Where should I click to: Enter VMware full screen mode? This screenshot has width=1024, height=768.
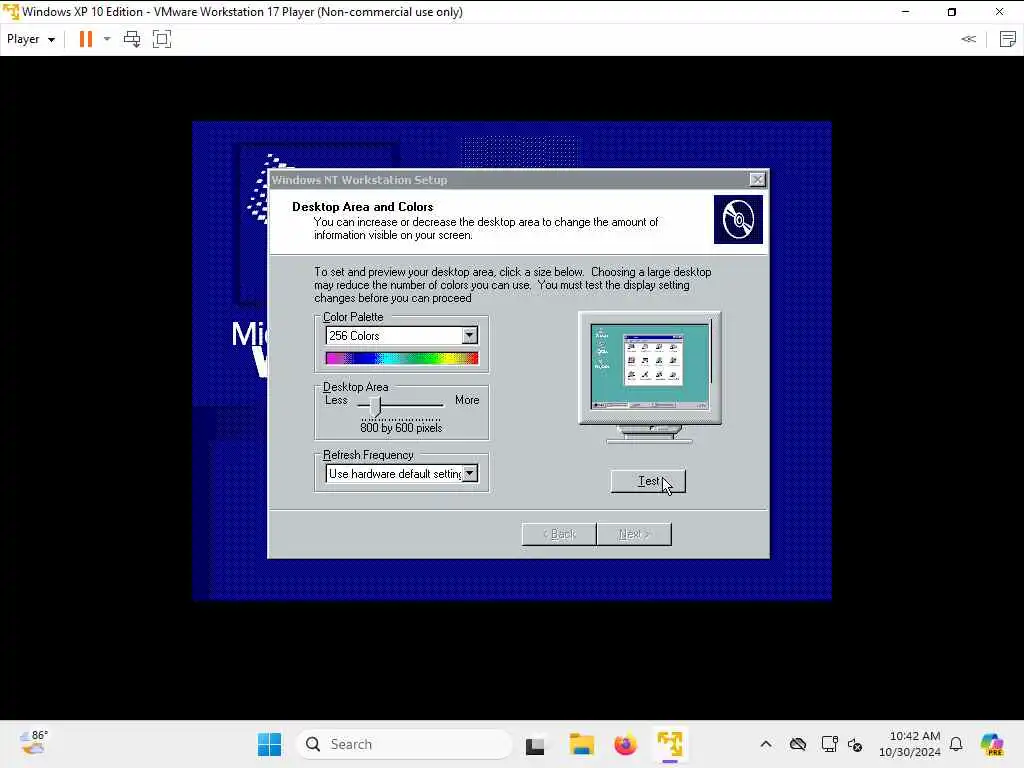click(161, 39)
